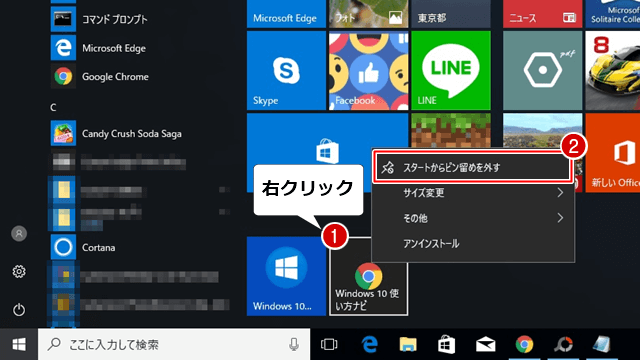Click the Windows Start button
This screenshot has width=640, height=360.
point(19,344)
